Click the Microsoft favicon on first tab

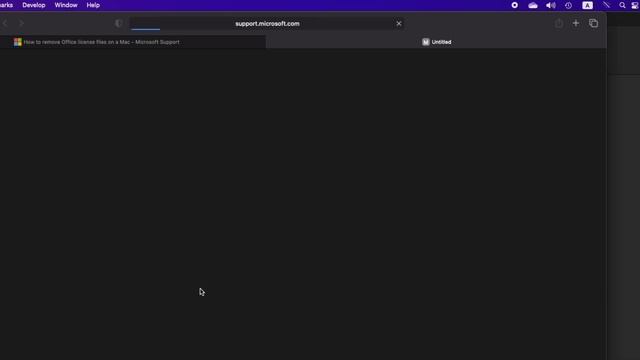click(x=18, y=42)
